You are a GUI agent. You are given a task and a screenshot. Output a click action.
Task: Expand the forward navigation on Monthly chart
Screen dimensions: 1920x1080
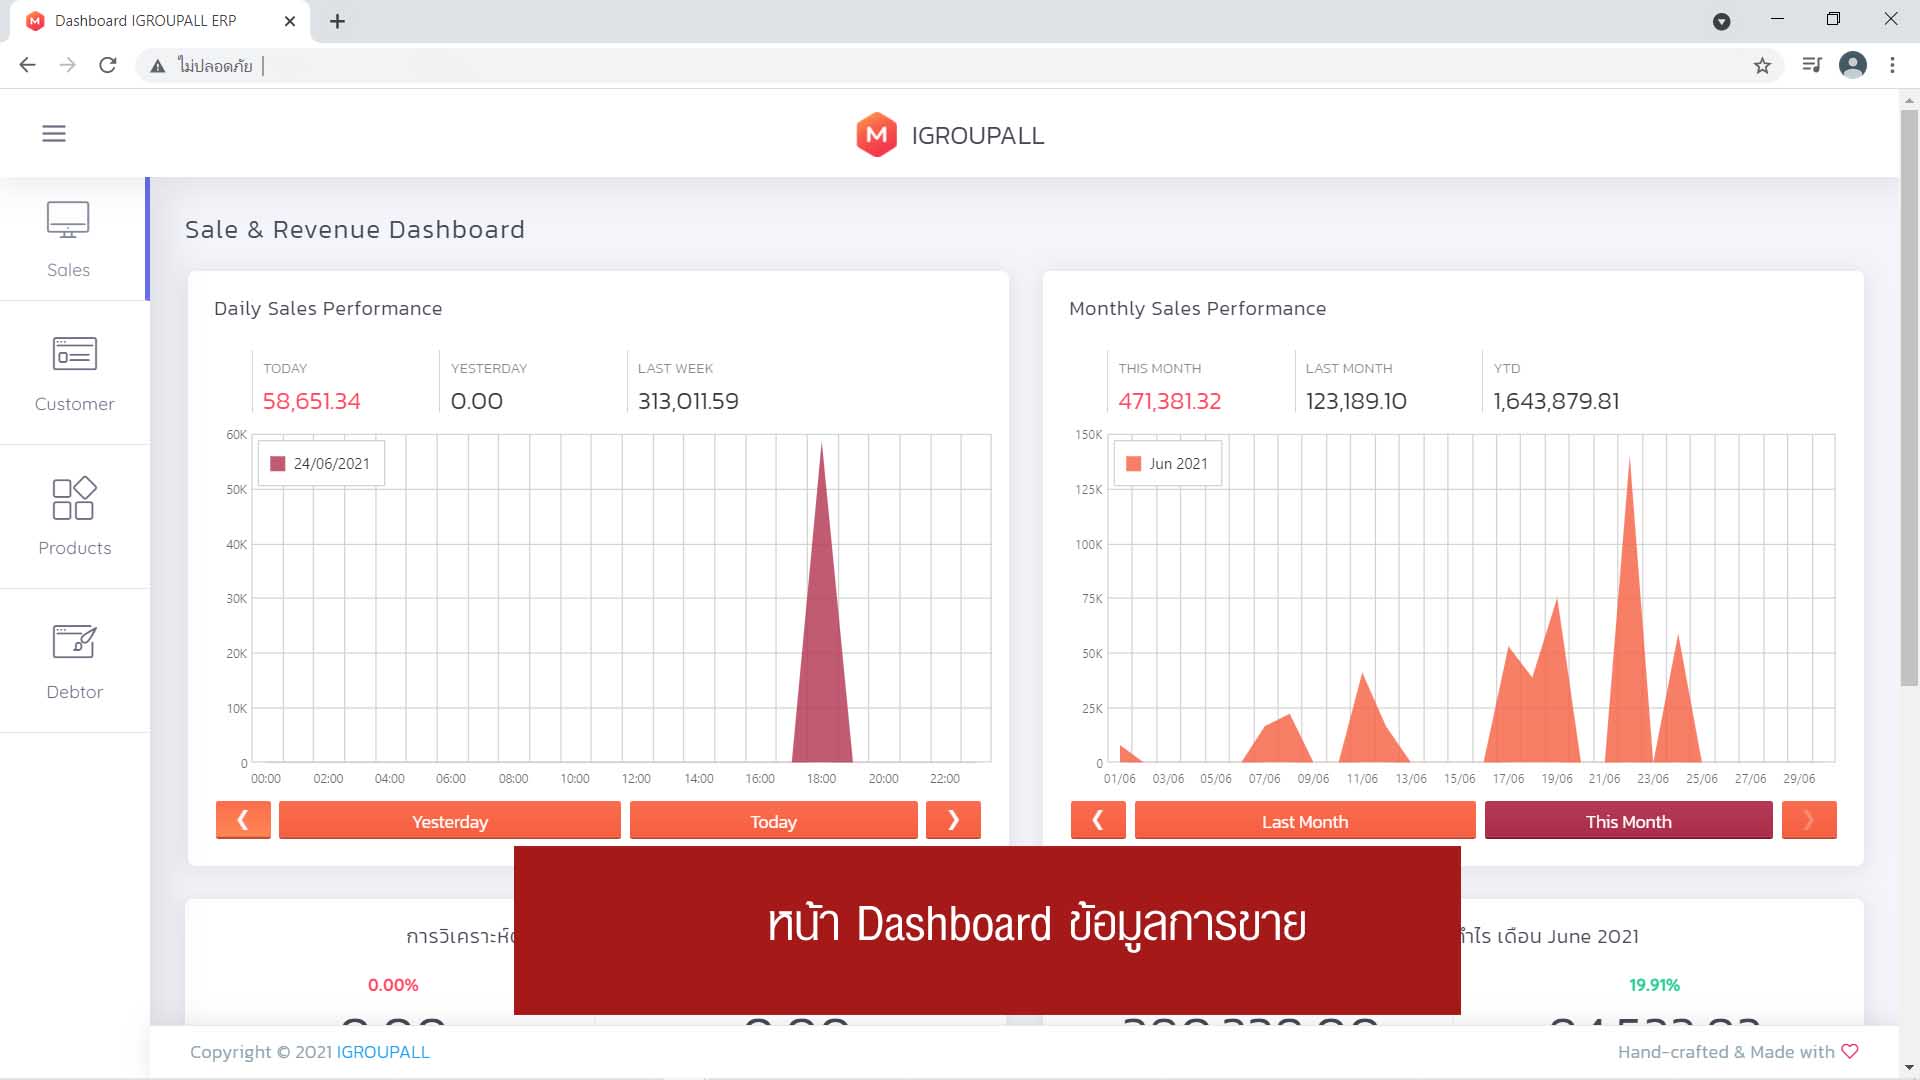tap(1808, 819)
